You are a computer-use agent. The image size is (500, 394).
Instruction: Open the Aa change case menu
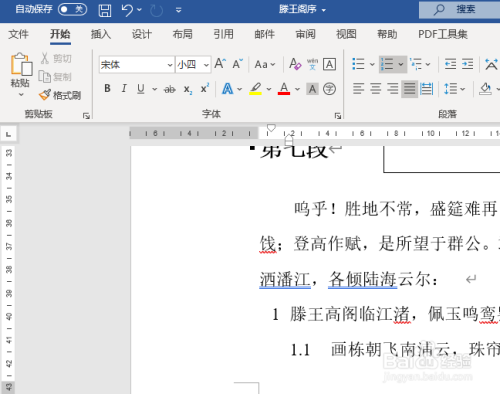click(265, 64)
